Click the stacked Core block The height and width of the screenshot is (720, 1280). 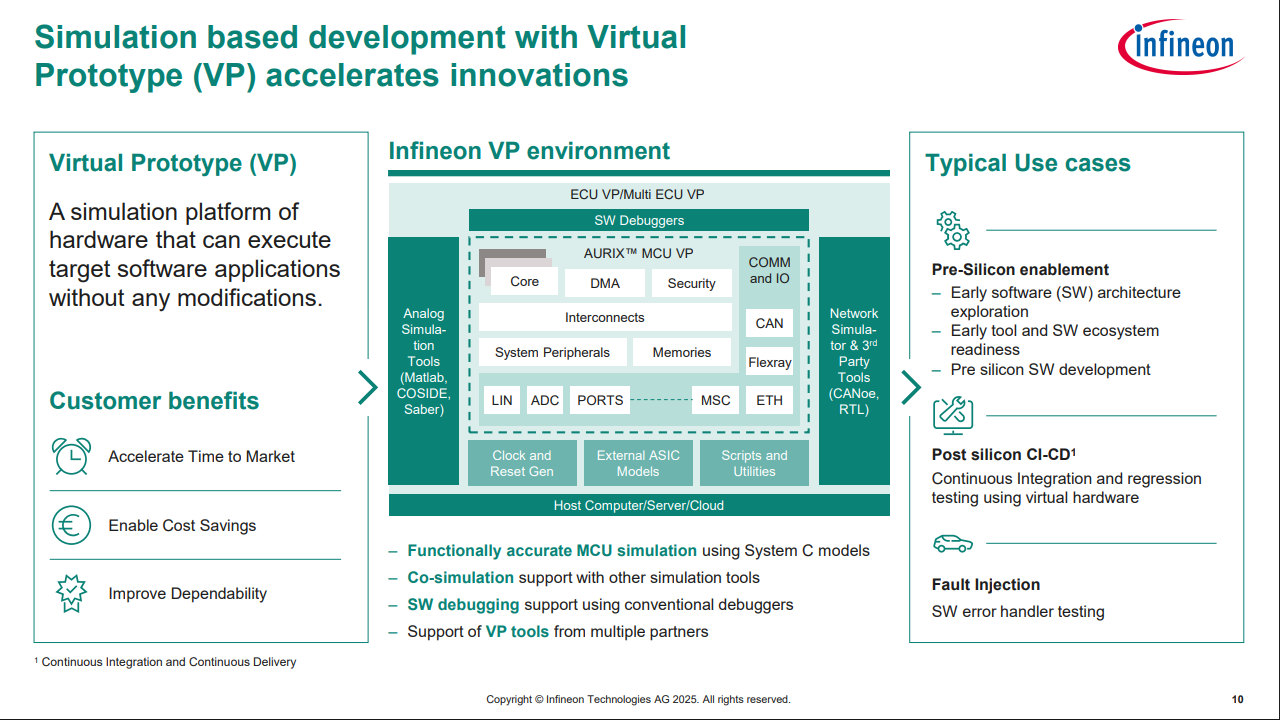[x=522, y=280]
